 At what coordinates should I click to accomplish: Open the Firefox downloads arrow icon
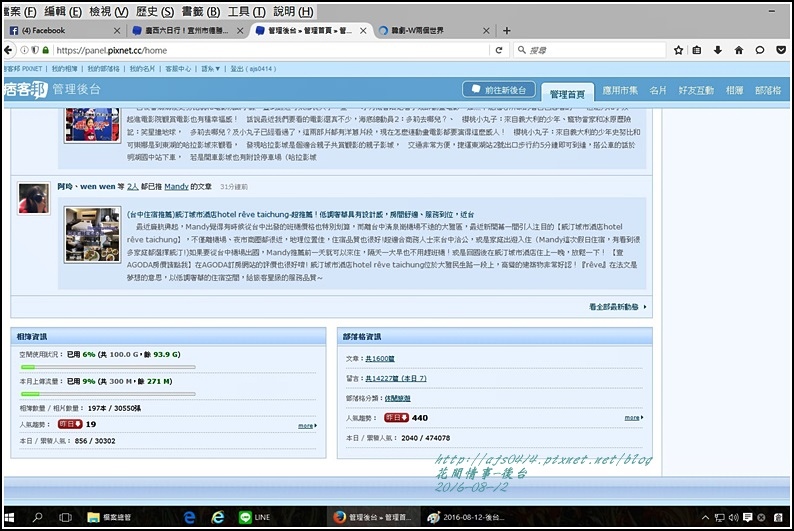(x=716, y=49)
